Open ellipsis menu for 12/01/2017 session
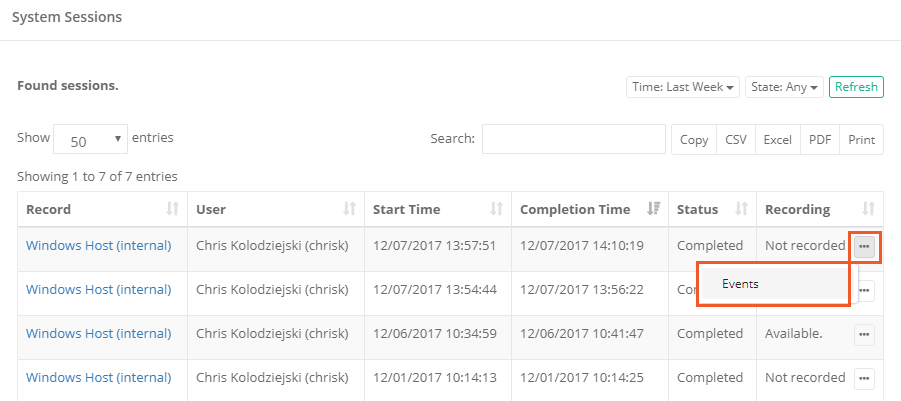901x401 pixels. [x=864, y=378]
